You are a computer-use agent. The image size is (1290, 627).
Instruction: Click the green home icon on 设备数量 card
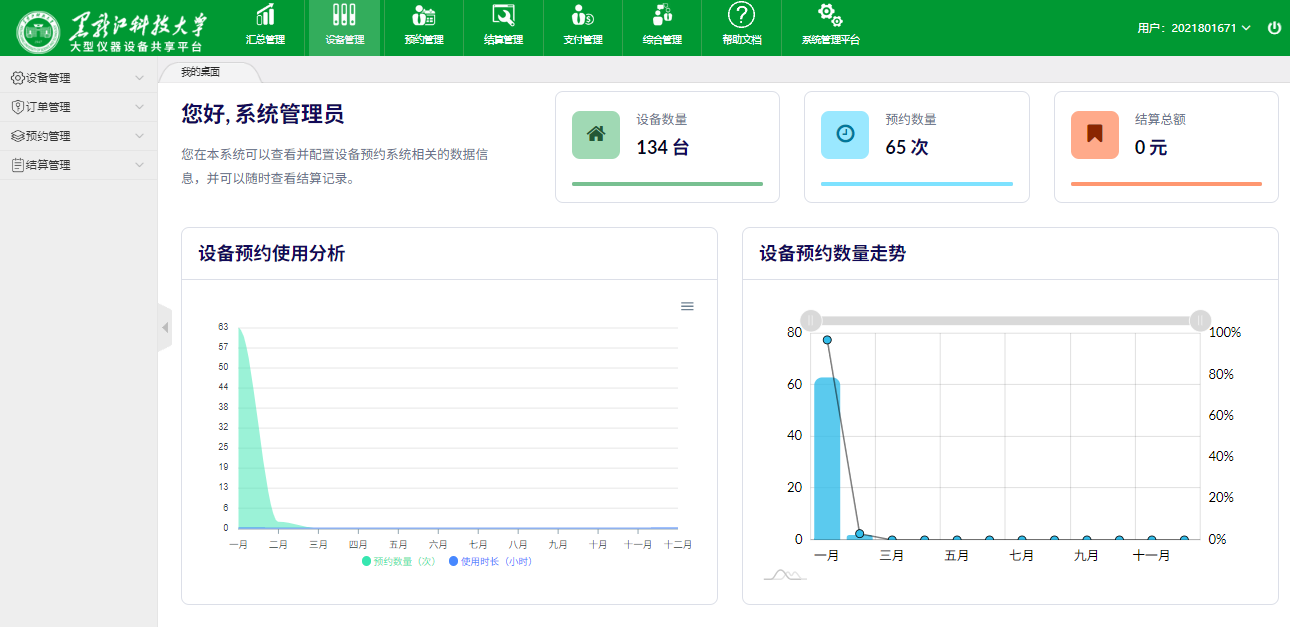596,135
